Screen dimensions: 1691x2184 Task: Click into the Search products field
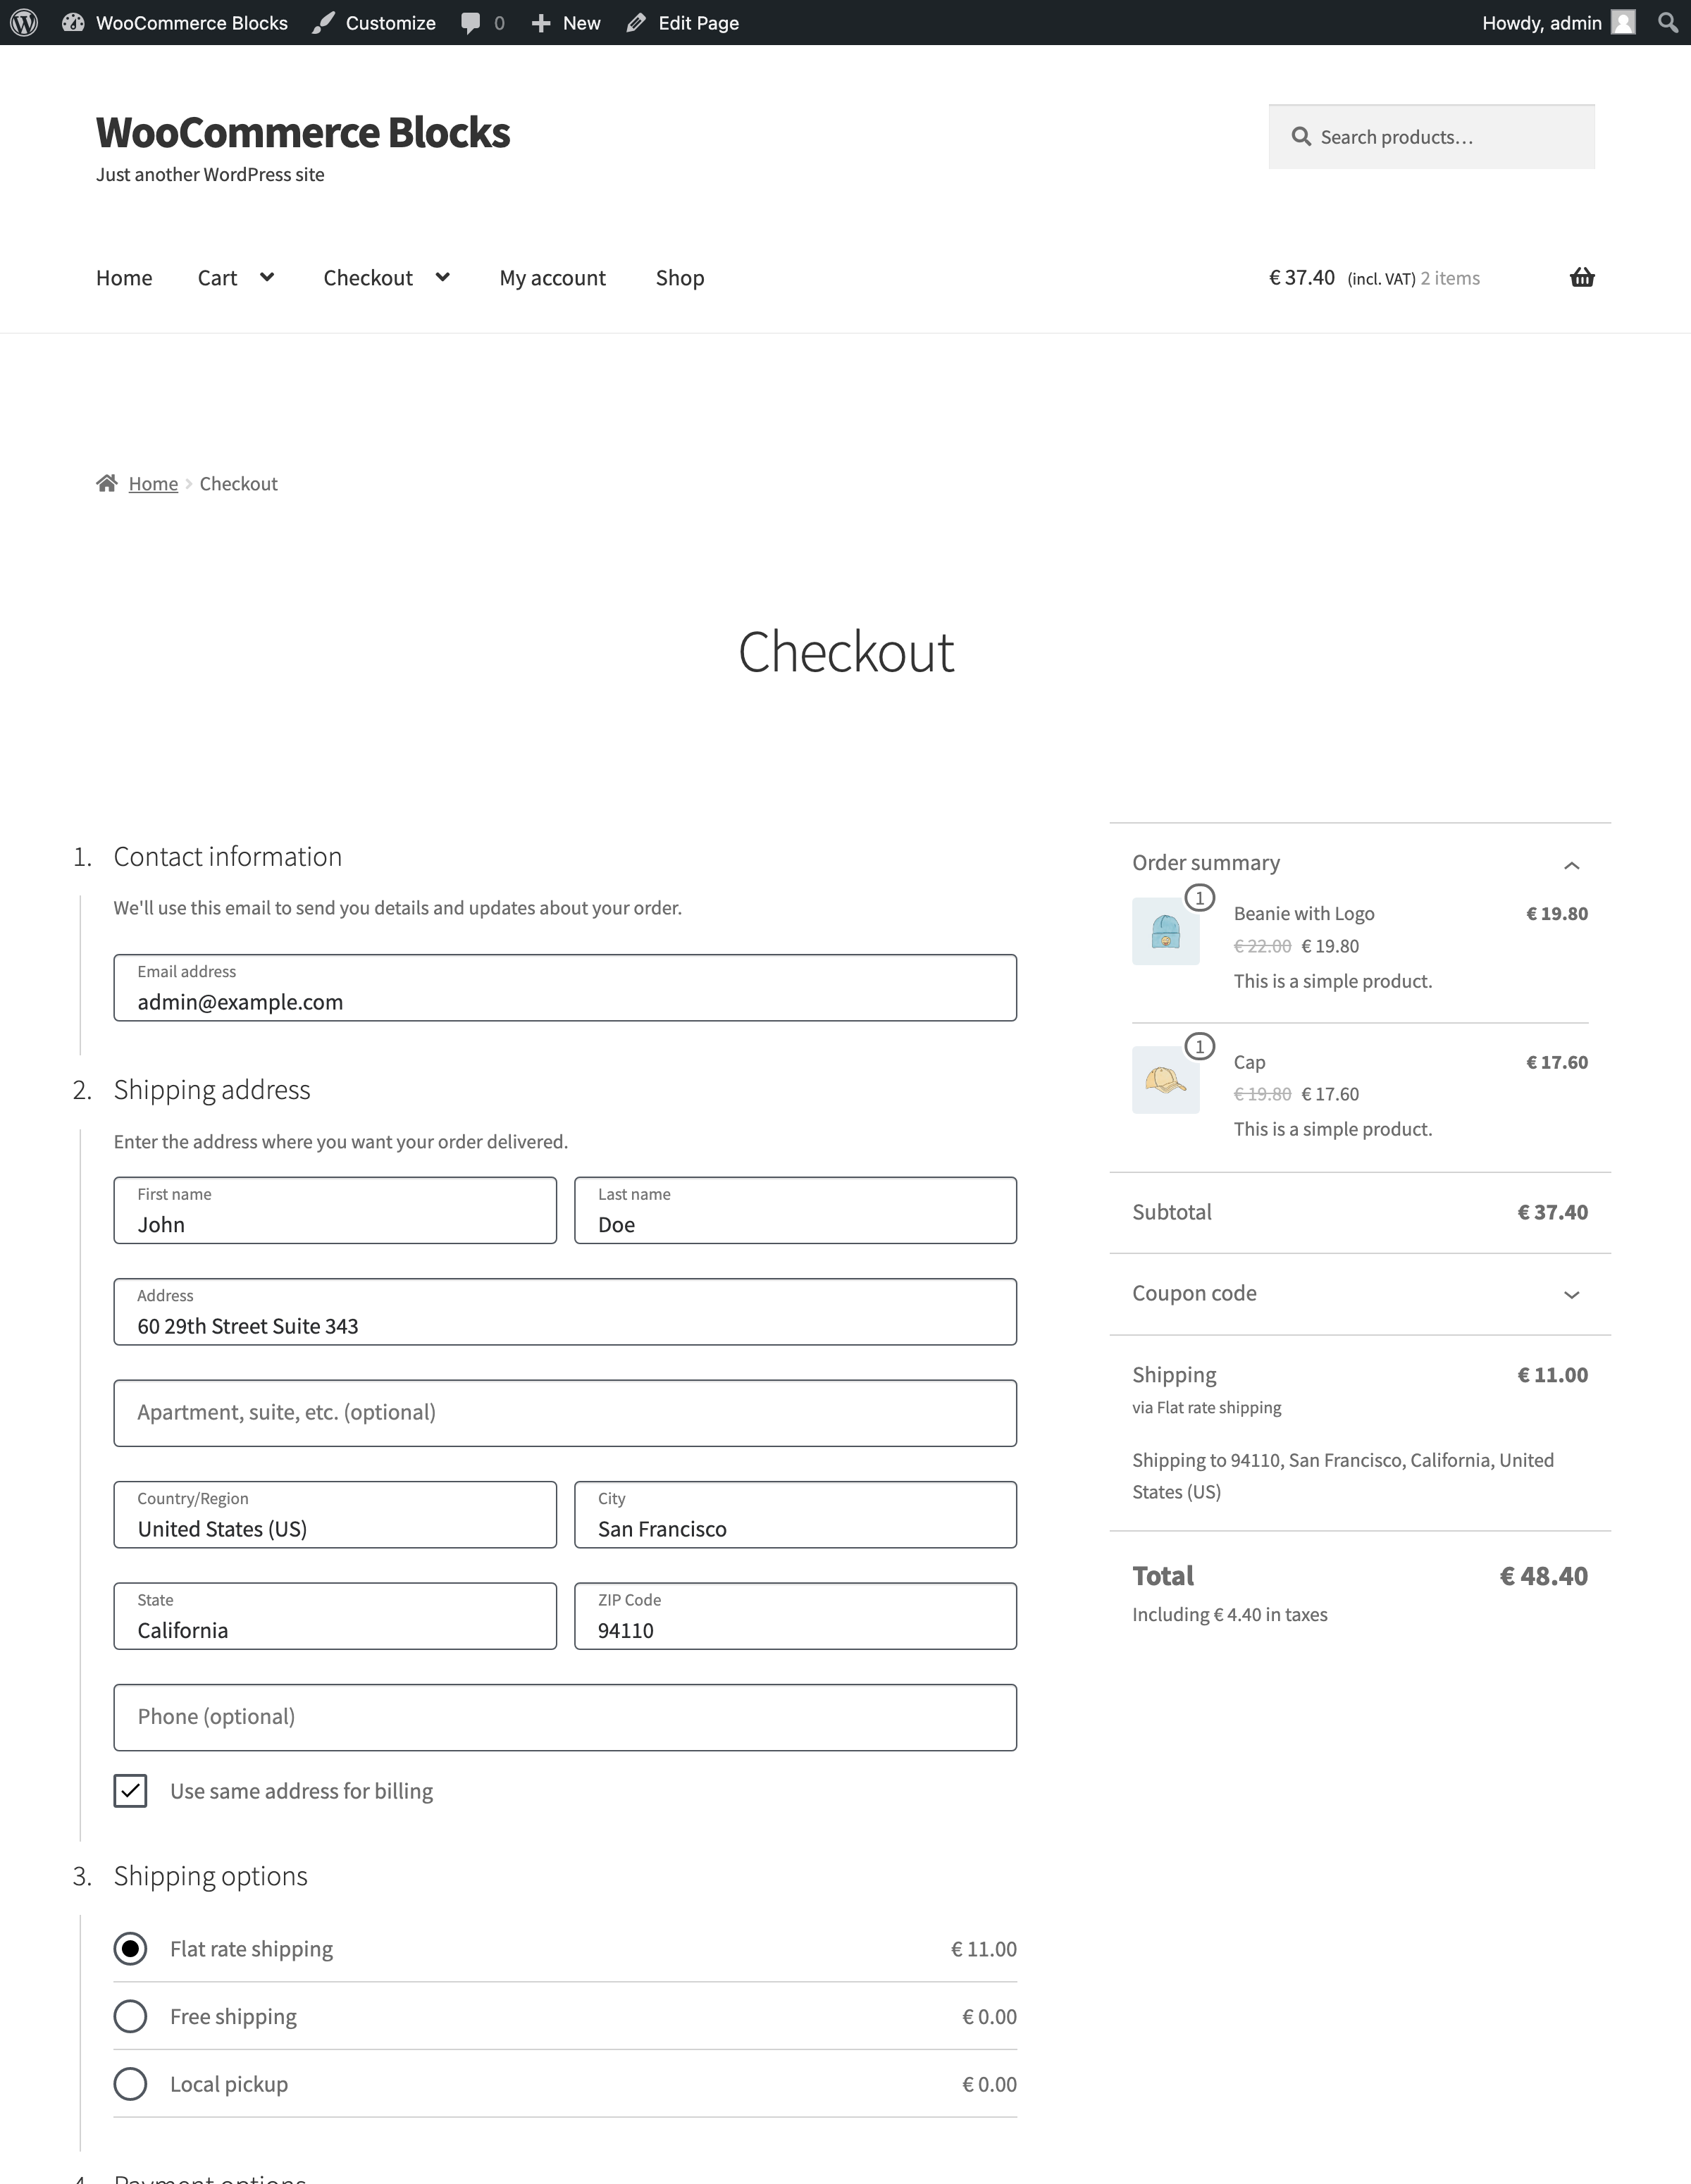point(1431,136)
